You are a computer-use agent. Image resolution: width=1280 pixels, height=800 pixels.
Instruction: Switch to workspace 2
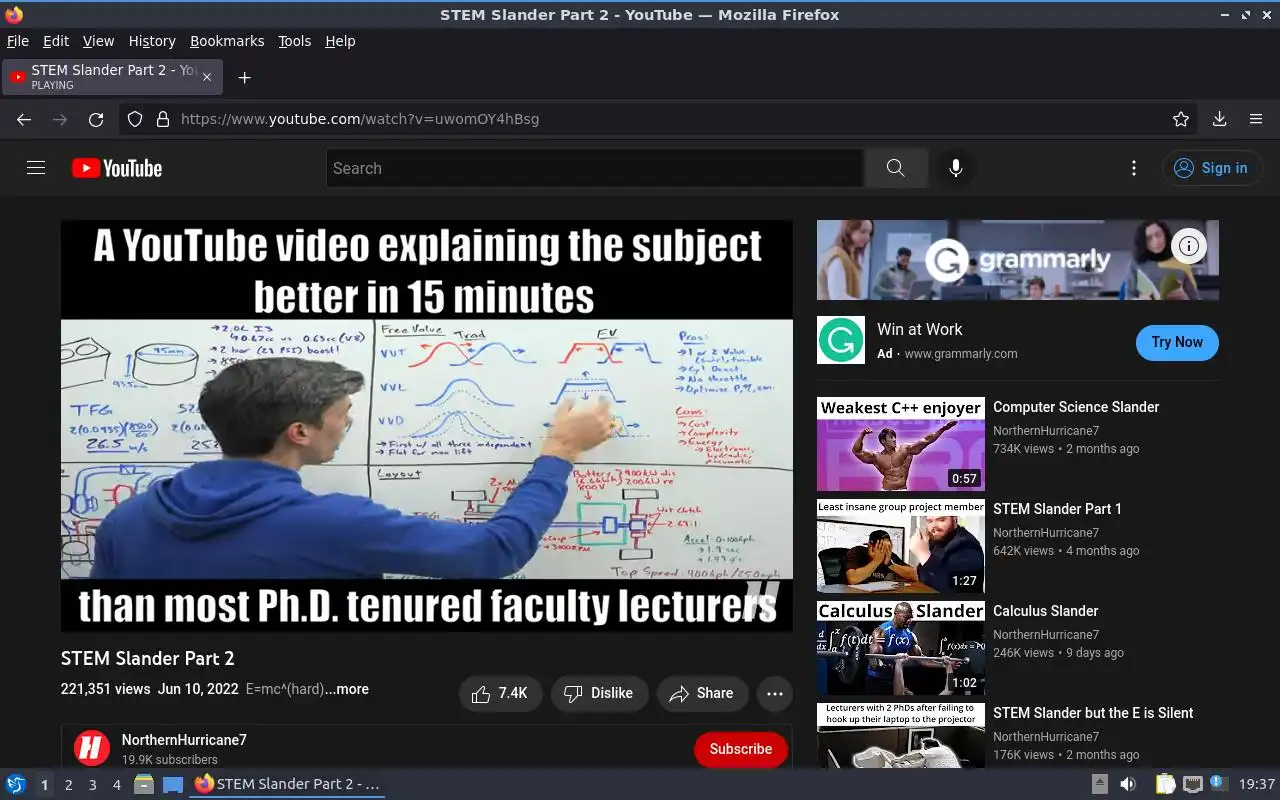click(x=68, y=785)
